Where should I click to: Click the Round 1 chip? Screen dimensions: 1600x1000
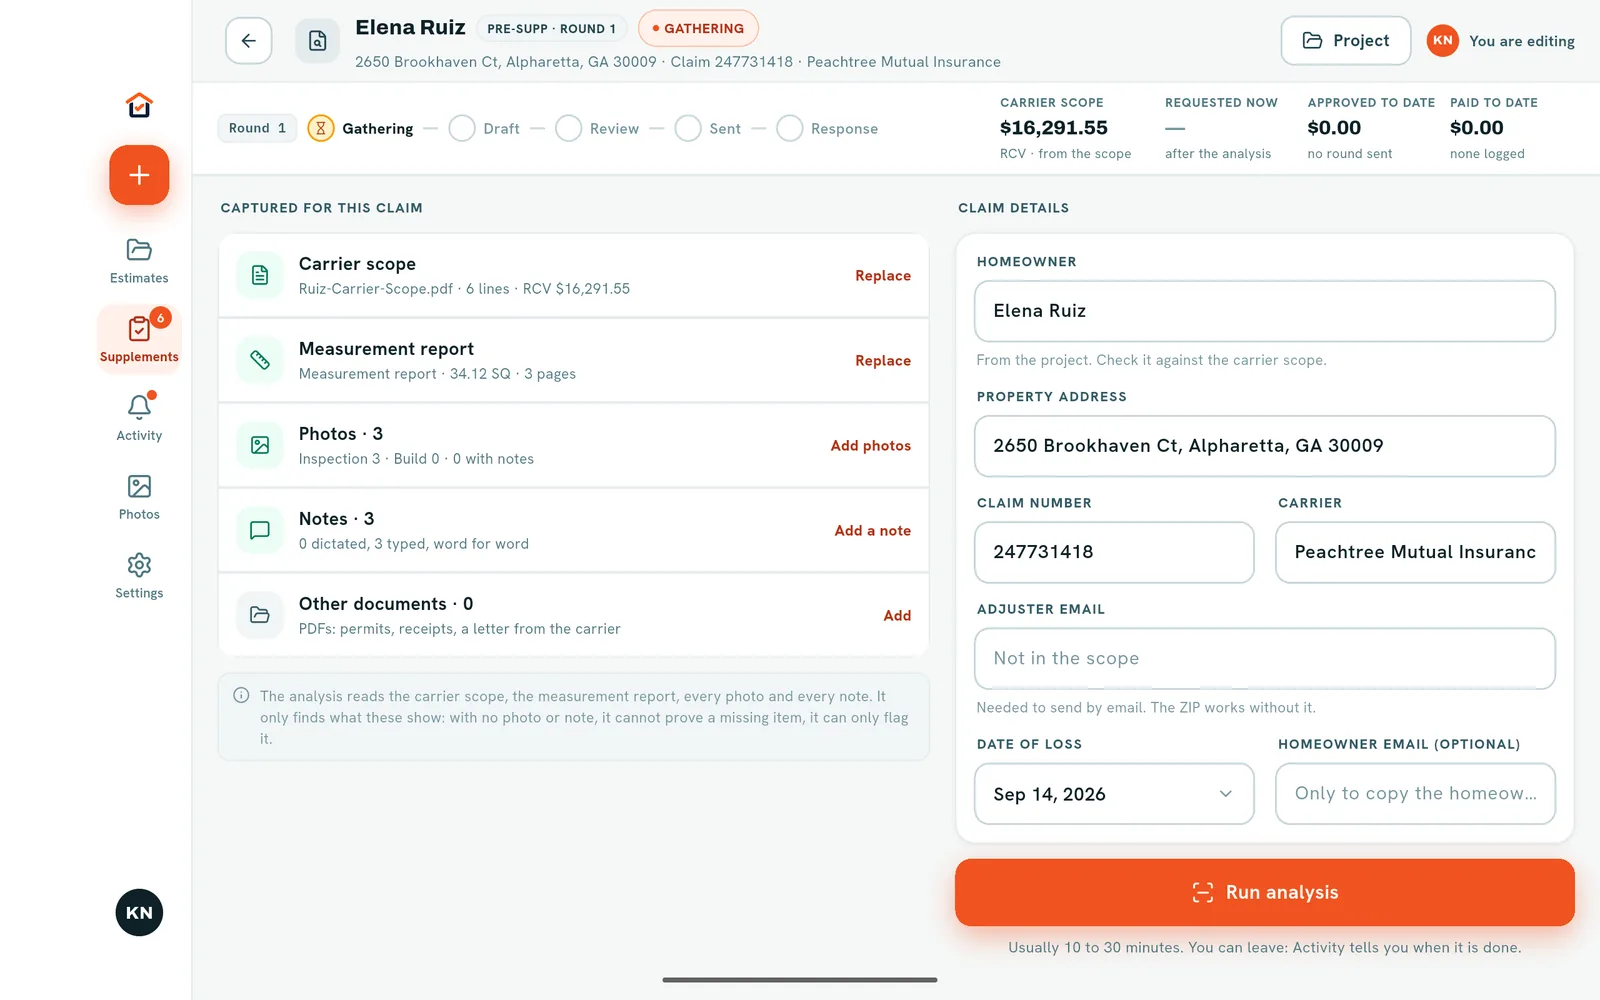257,128
